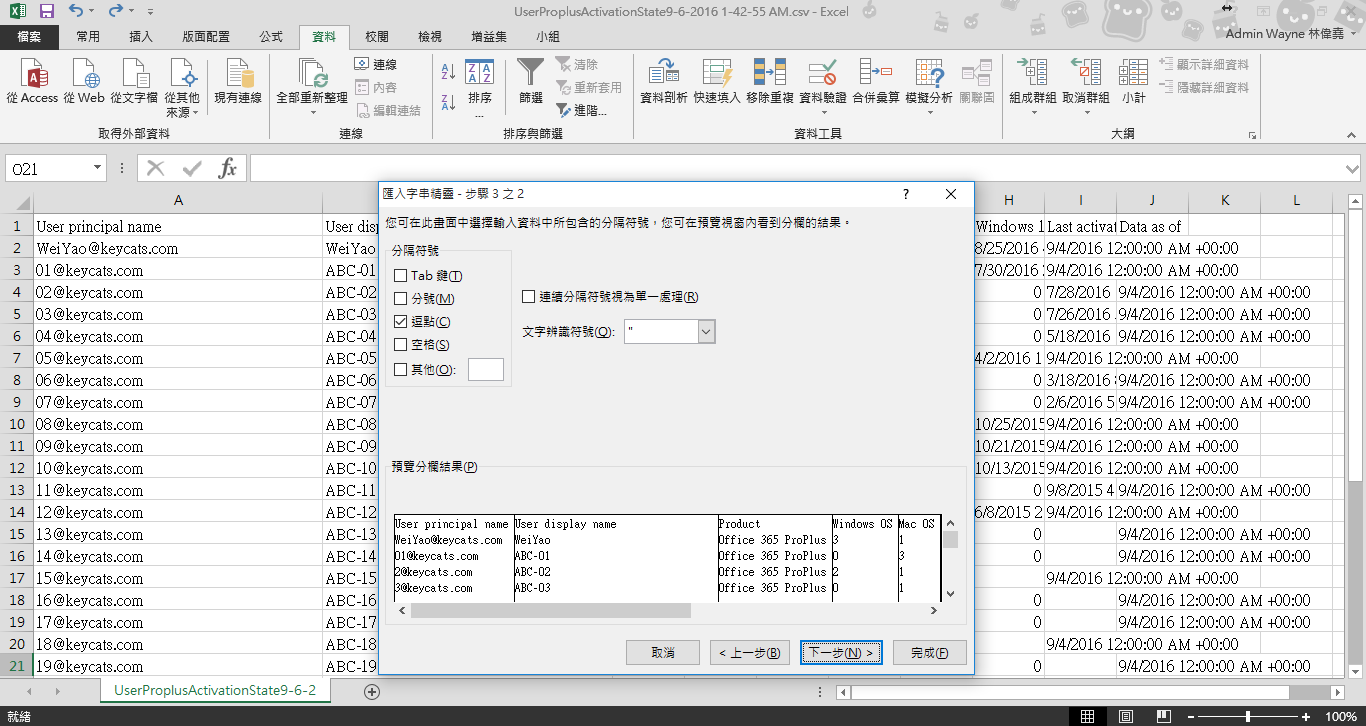The width and height of the screenshot is (1366, 726).
Task: Switch to 校閱 Review tab
Action: pos(377,37)
